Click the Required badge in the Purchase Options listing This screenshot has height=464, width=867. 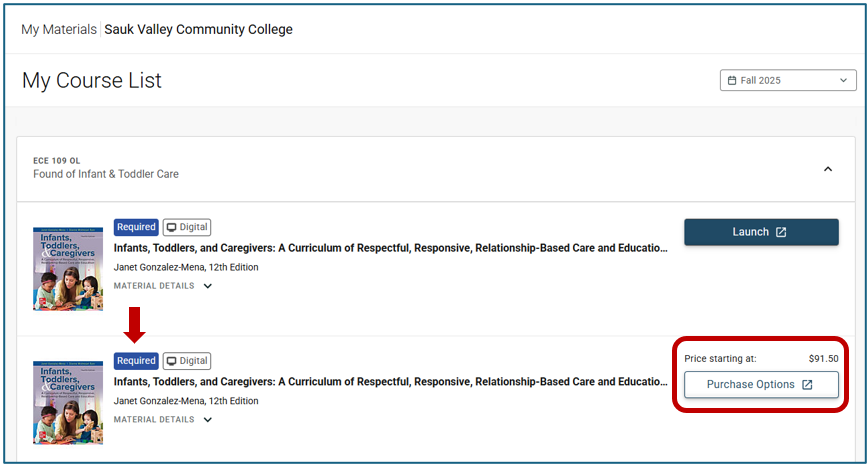[136, 361]
